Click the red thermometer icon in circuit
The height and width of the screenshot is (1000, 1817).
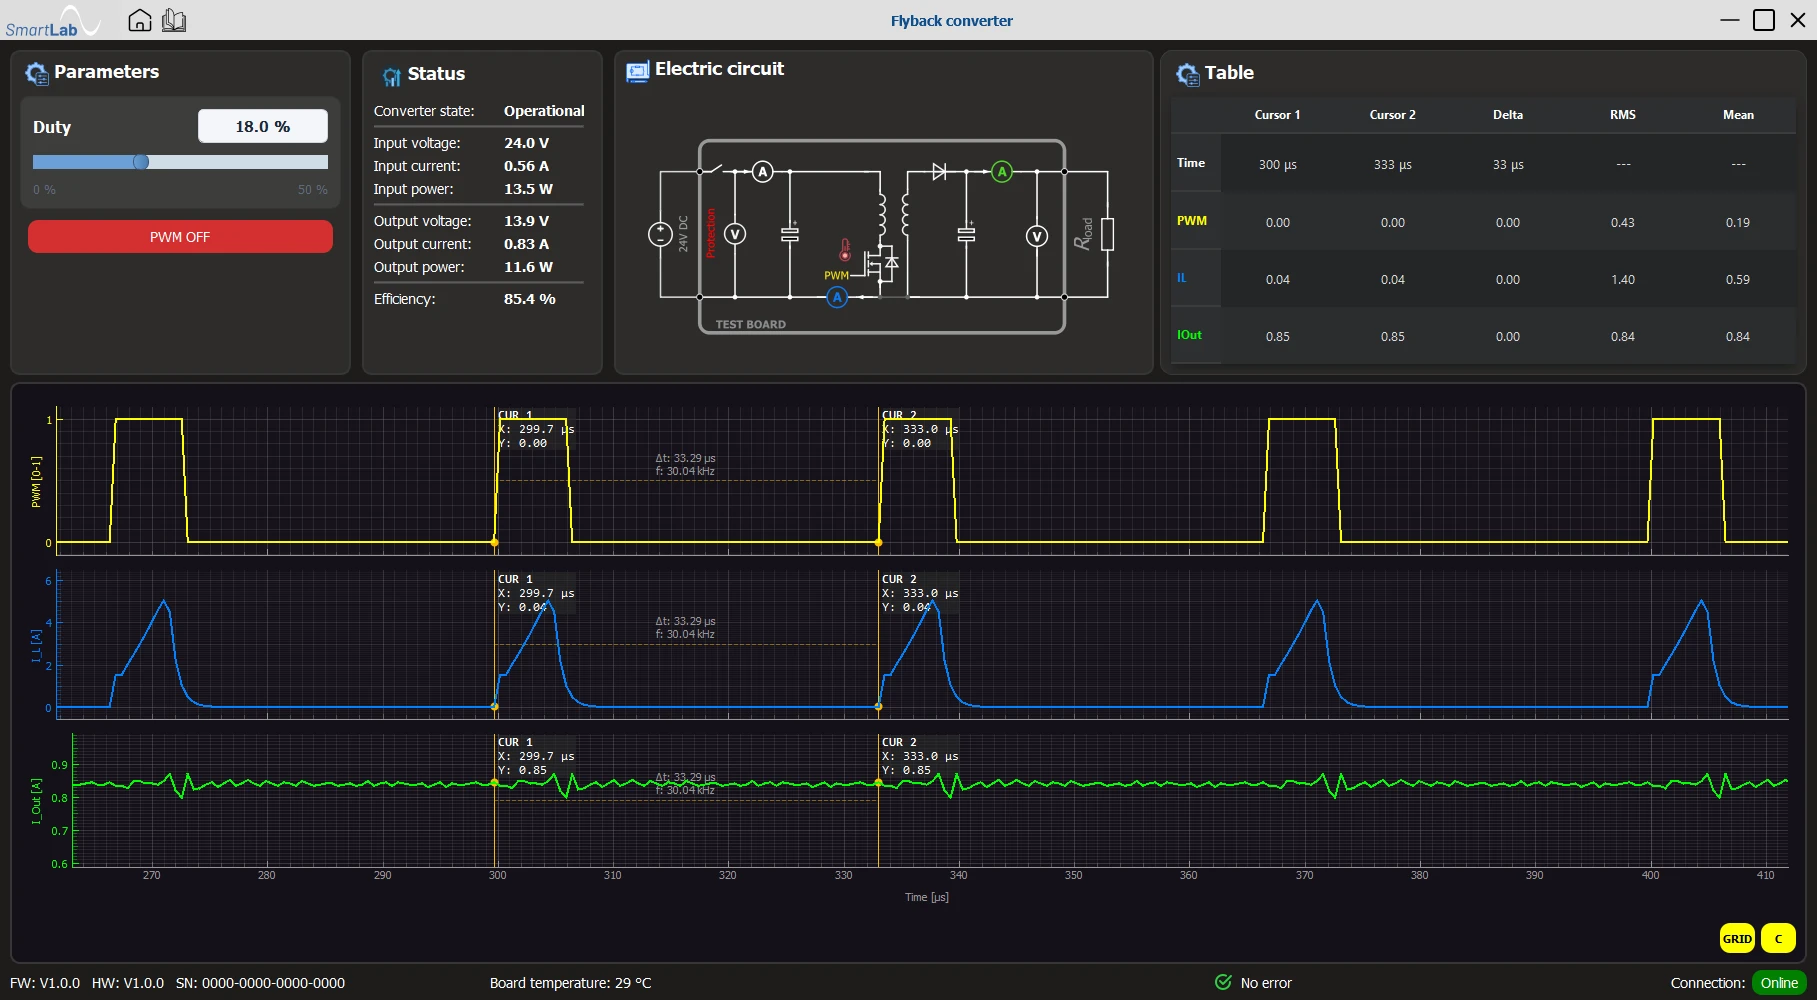point(845,250)
